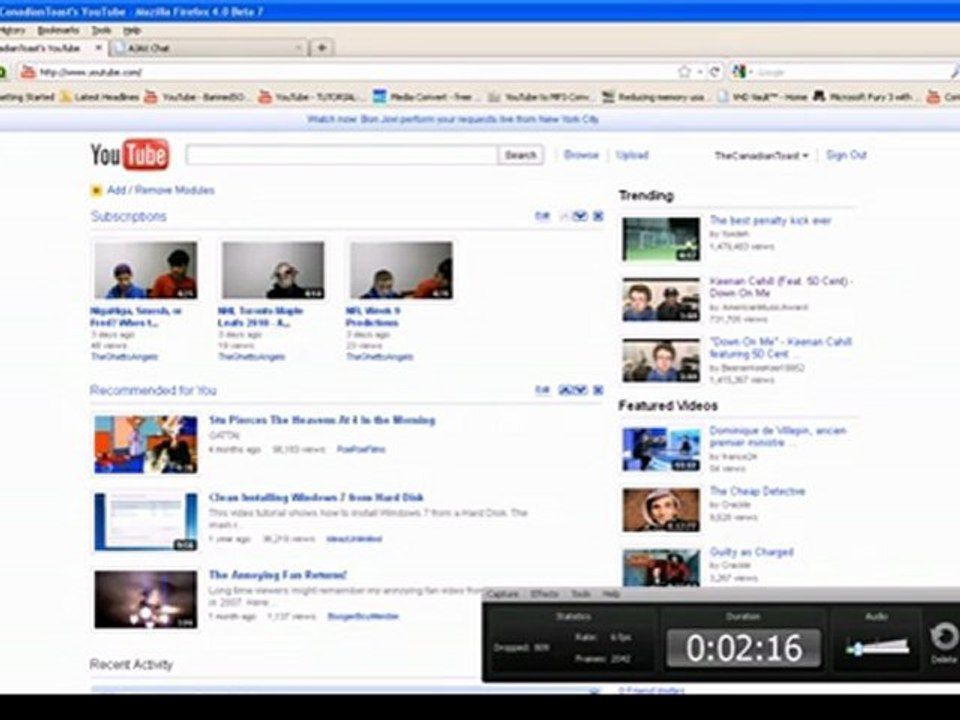Viewport: 960px width, 720px height.
Task: Open the Browse link
Action: coord(581,155)
